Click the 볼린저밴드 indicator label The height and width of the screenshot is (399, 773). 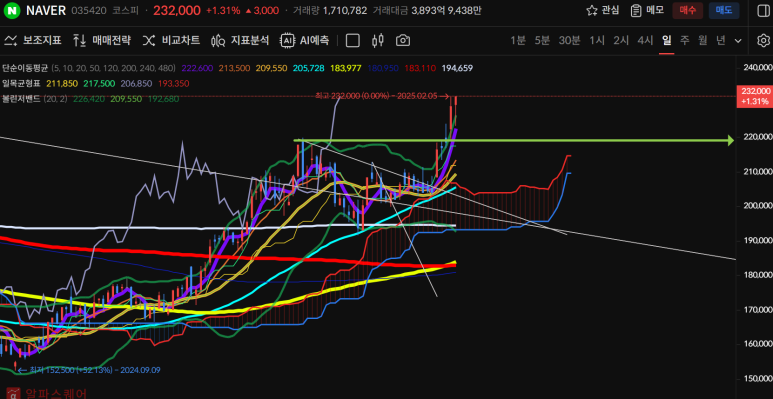pyautogui.click(x=21, y=99)
